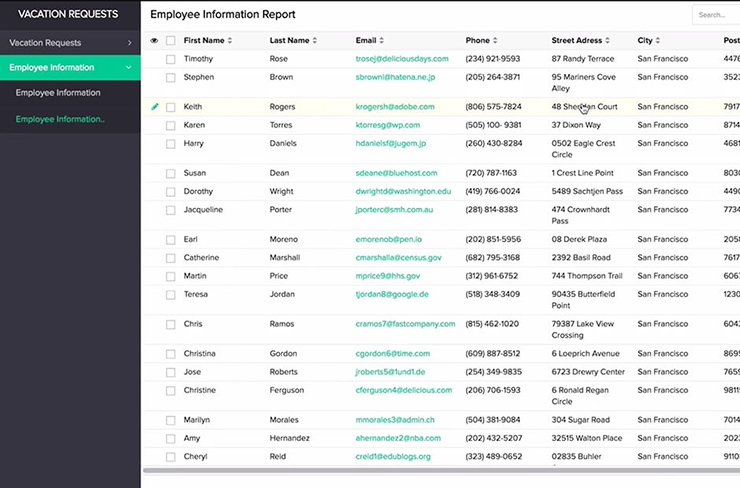
Task: Sort by Last Name arrows icon
Action: click(x=315, y=41)
